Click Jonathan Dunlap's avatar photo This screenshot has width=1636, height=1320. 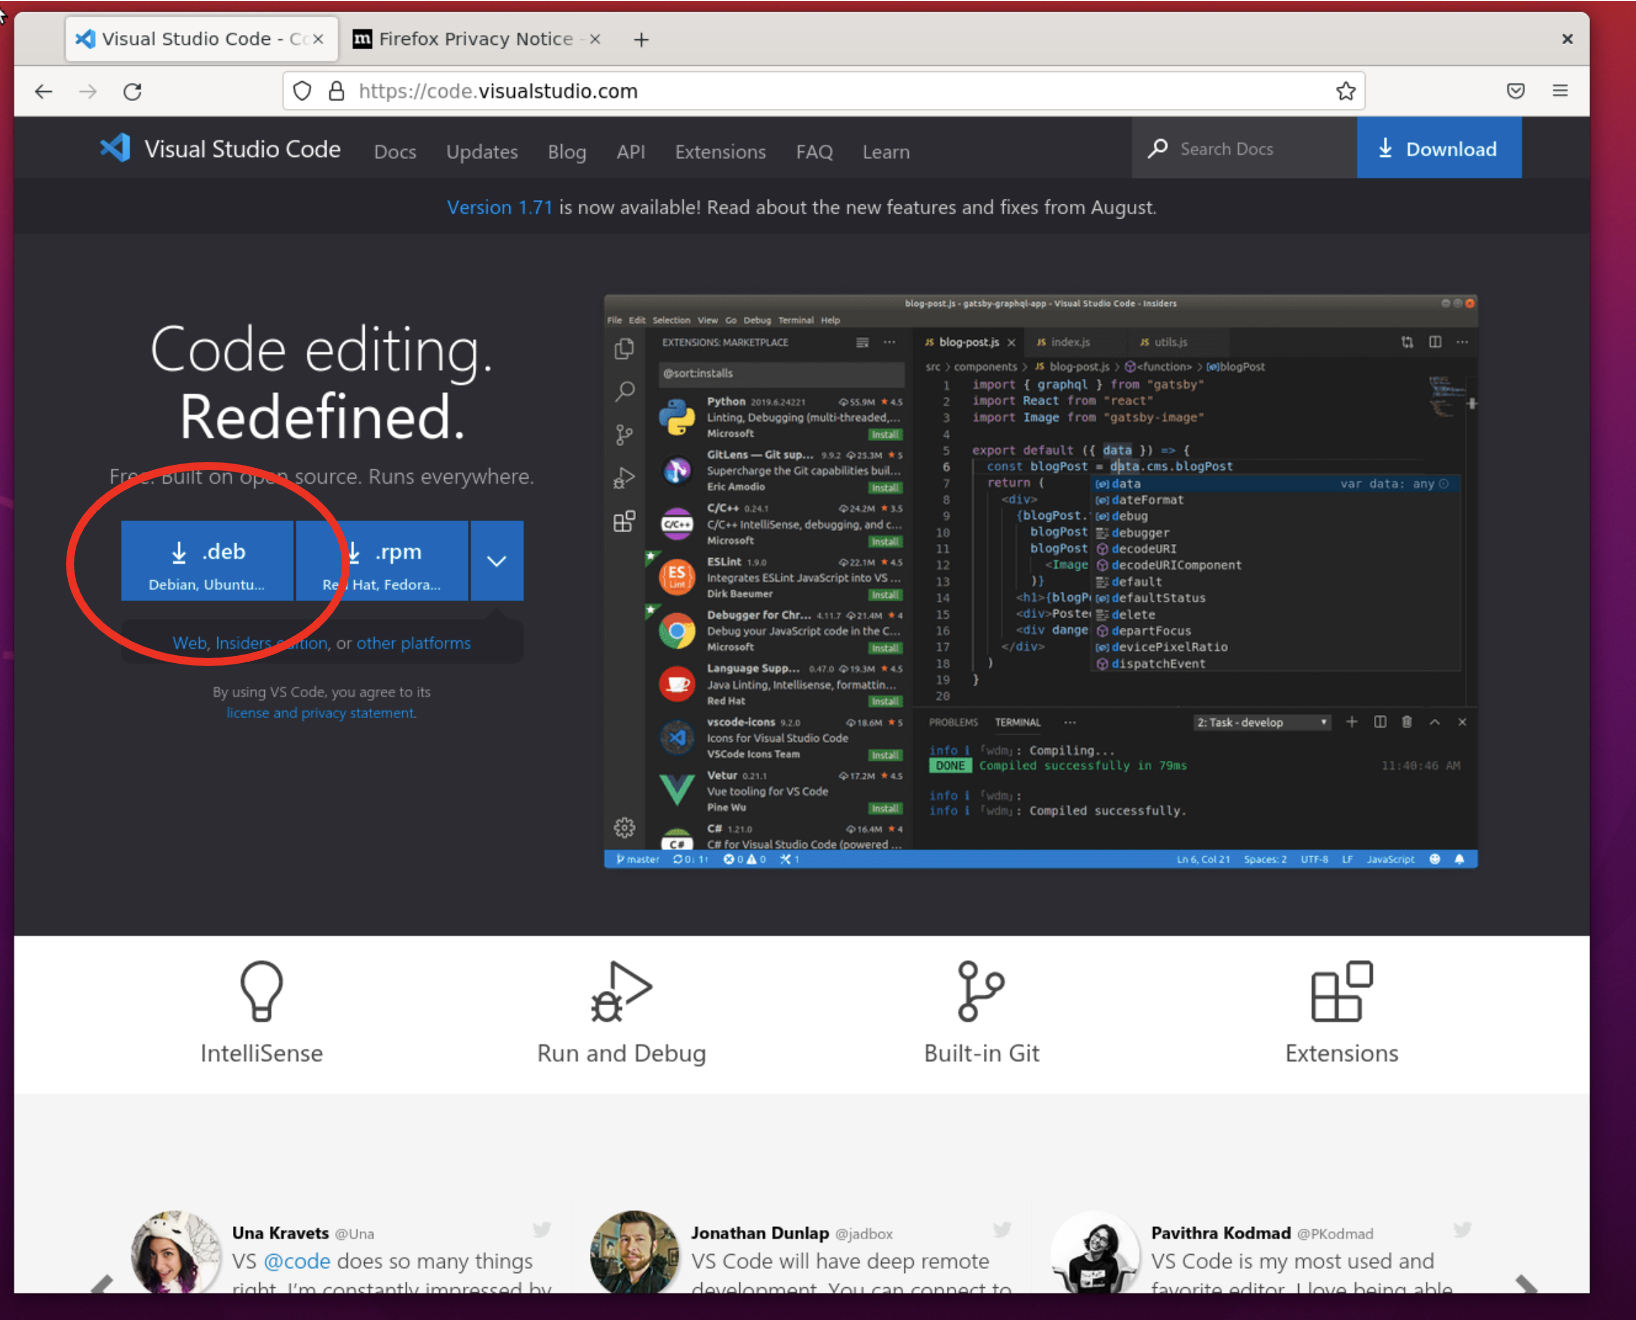click(635, 1252)
